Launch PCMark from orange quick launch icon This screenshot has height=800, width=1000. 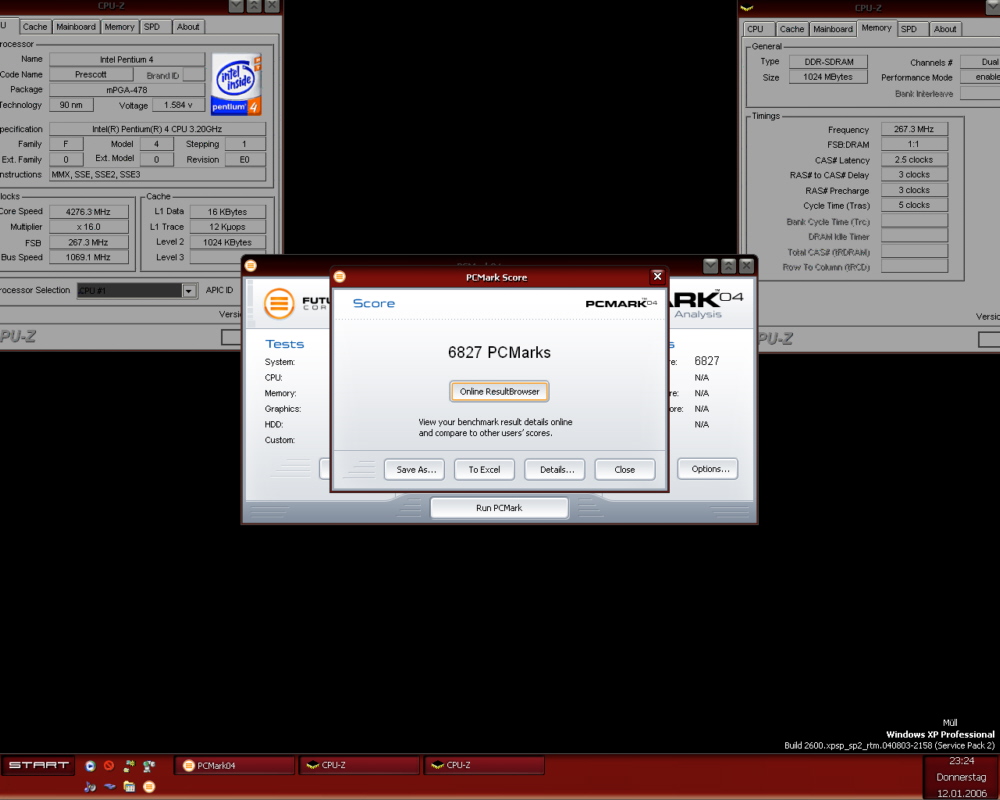[x=149, y=787]
